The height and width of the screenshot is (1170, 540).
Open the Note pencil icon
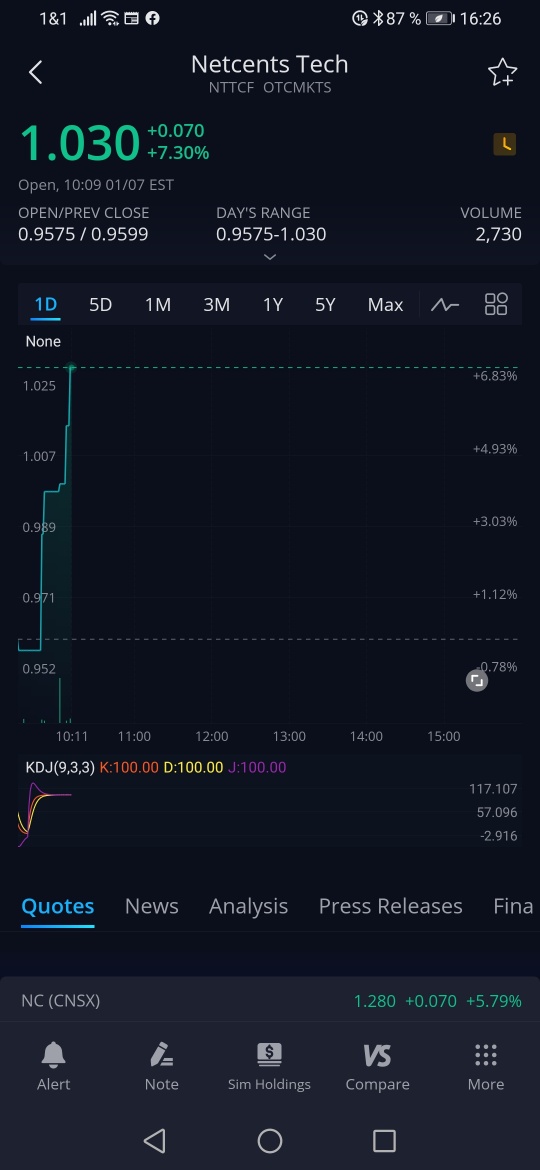pos(161,1067)
